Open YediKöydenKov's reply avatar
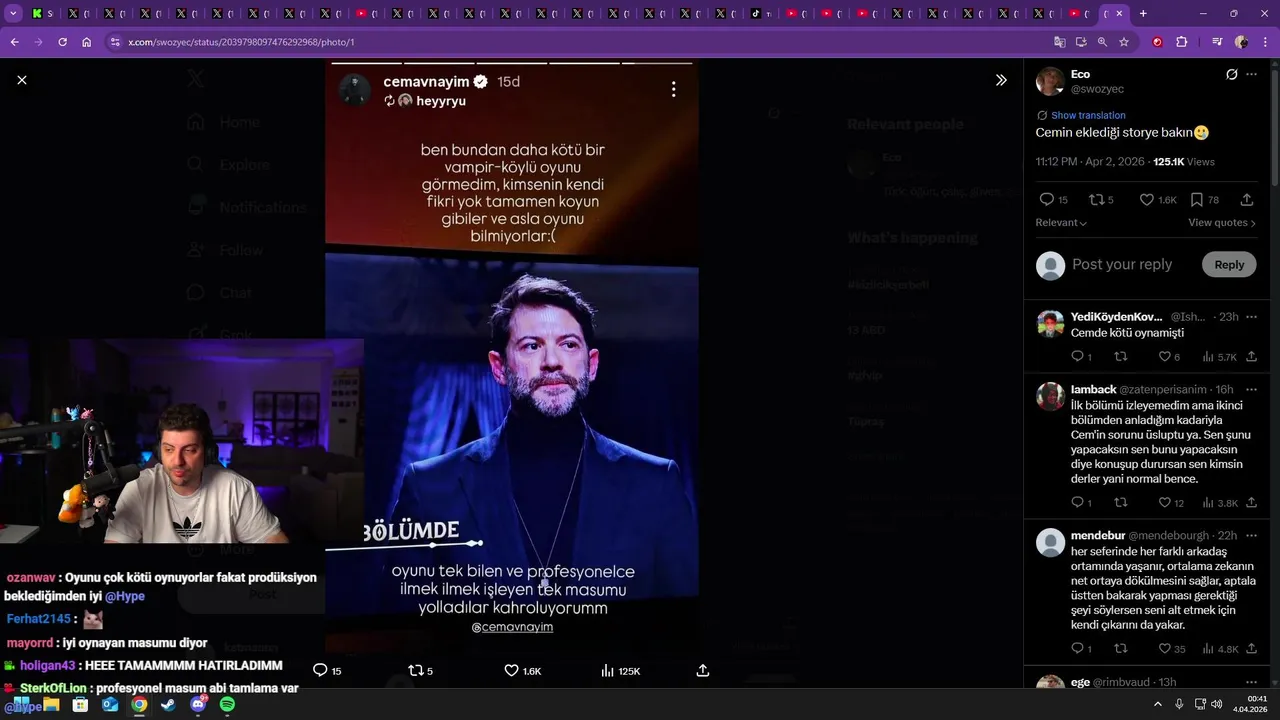 click(1050, 324)
